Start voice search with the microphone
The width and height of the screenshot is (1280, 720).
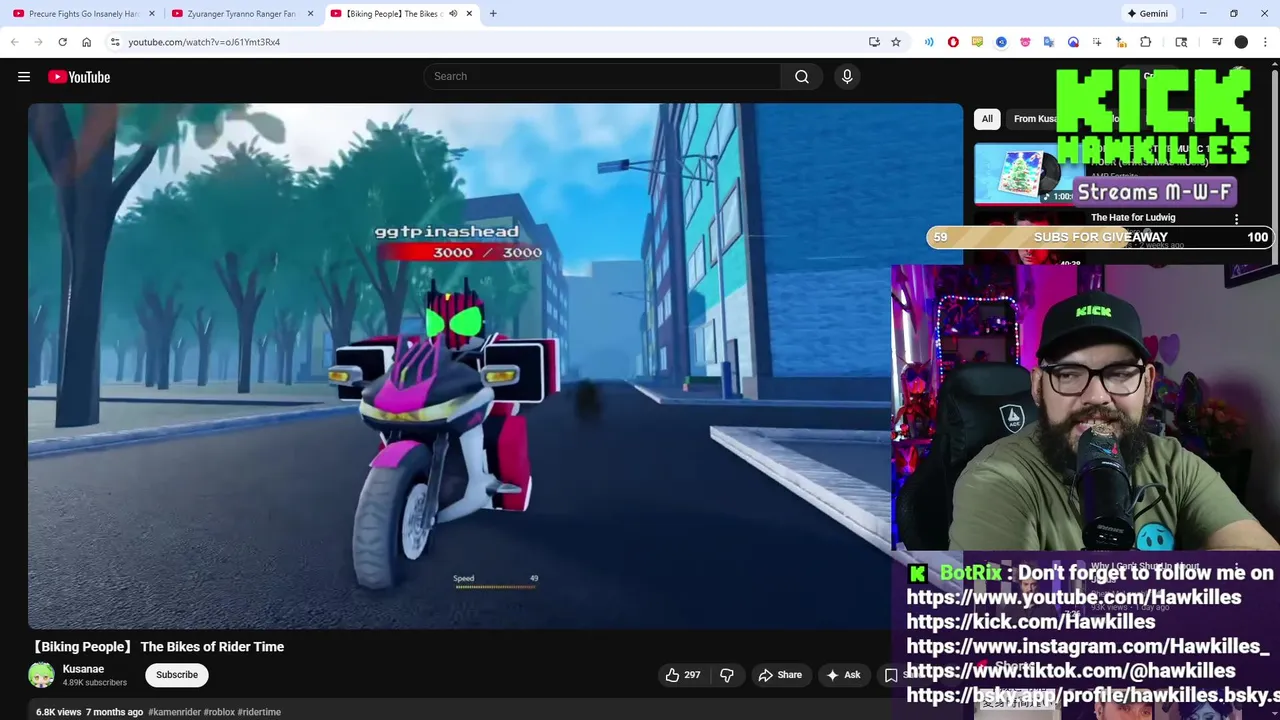847,77
